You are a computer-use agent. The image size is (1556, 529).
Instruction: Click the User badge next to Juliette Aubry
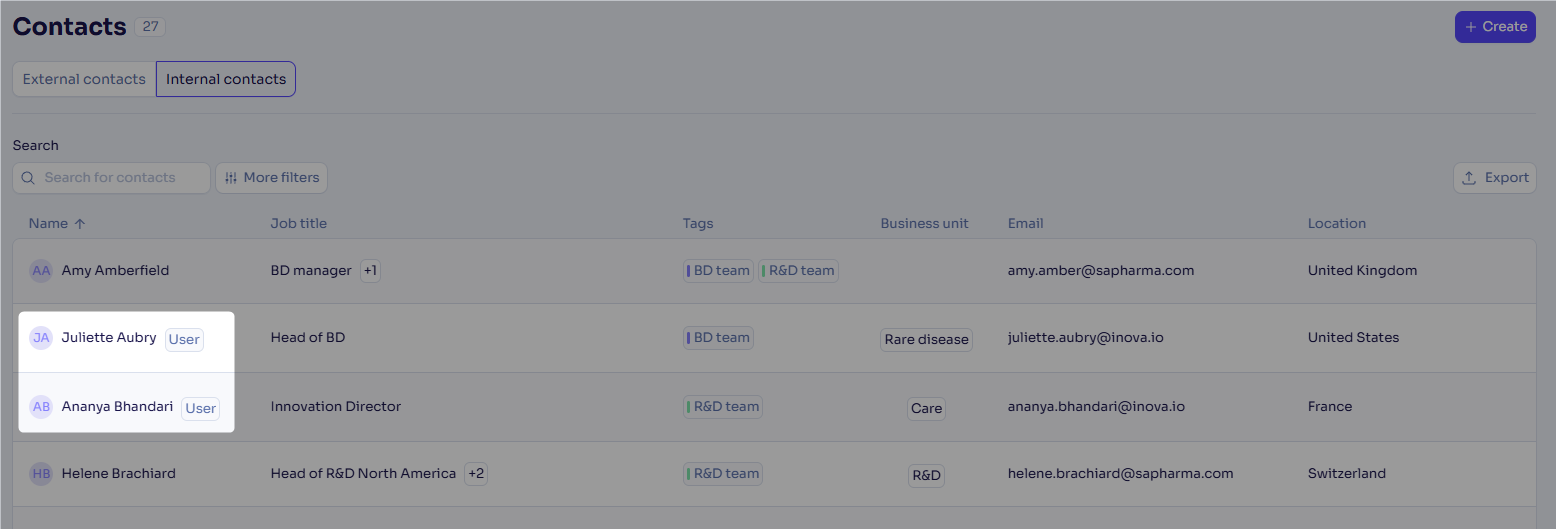pyautogui.click(x=184, y=339)
